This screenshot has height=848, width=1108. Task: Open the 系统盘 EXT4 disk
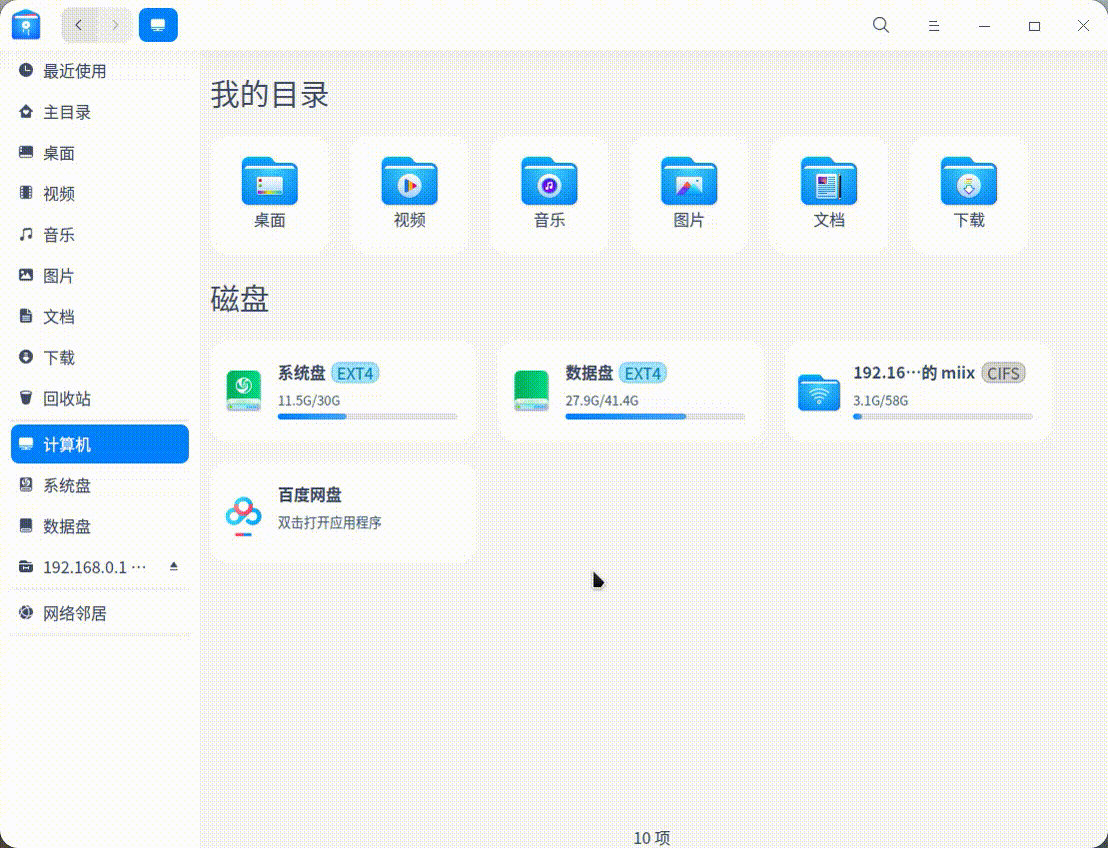tap(342, 390)
